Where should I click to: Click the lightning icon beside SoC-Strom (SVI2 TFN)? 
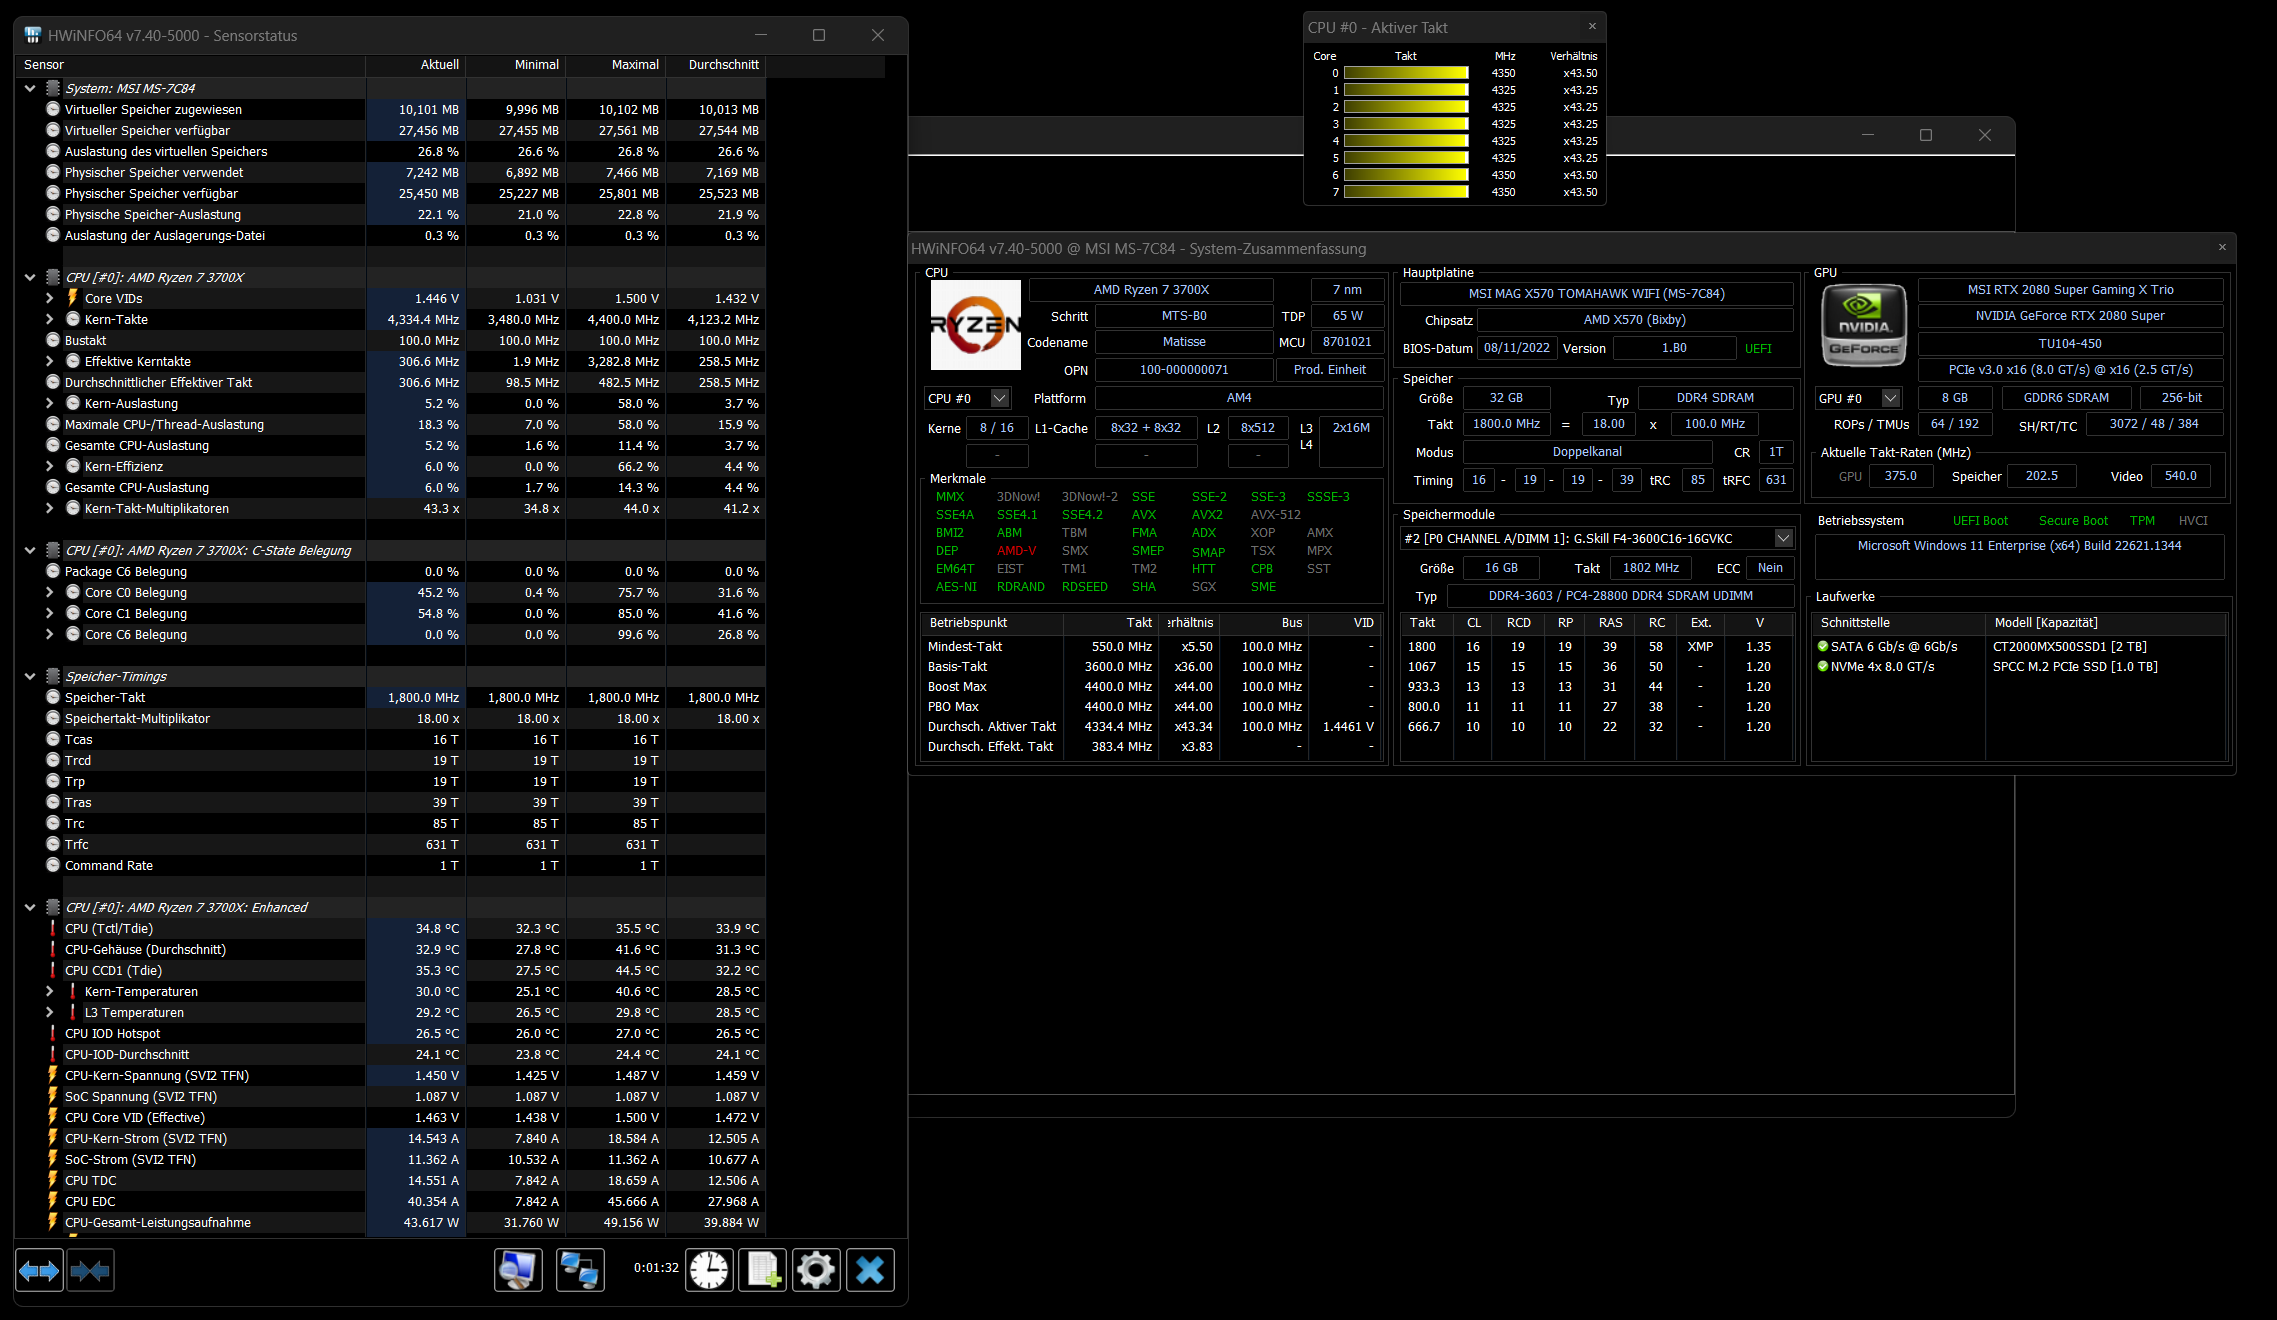click(53, 1159)
